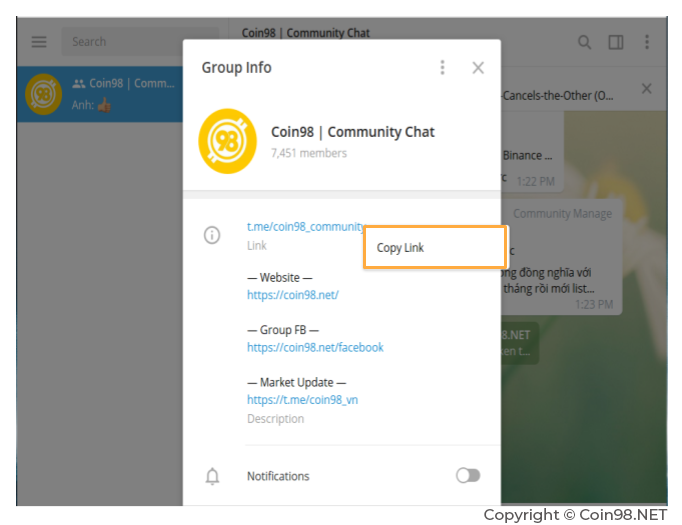Click the 1:22 PM message timestamp
The width and height of the screenshot is (682, 525).
pyautogui.click(x=535, y=181)
